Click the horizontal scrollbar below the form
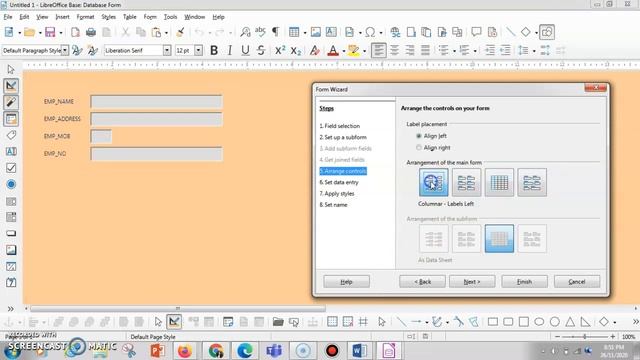The height and width of the screenshot is (360, 640). pyautogui.click(x=178, y=309)
